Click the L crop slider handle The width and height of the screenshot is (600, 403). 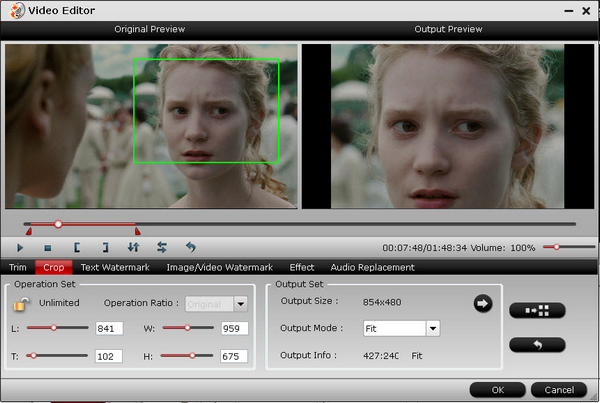tap(54, 328)
